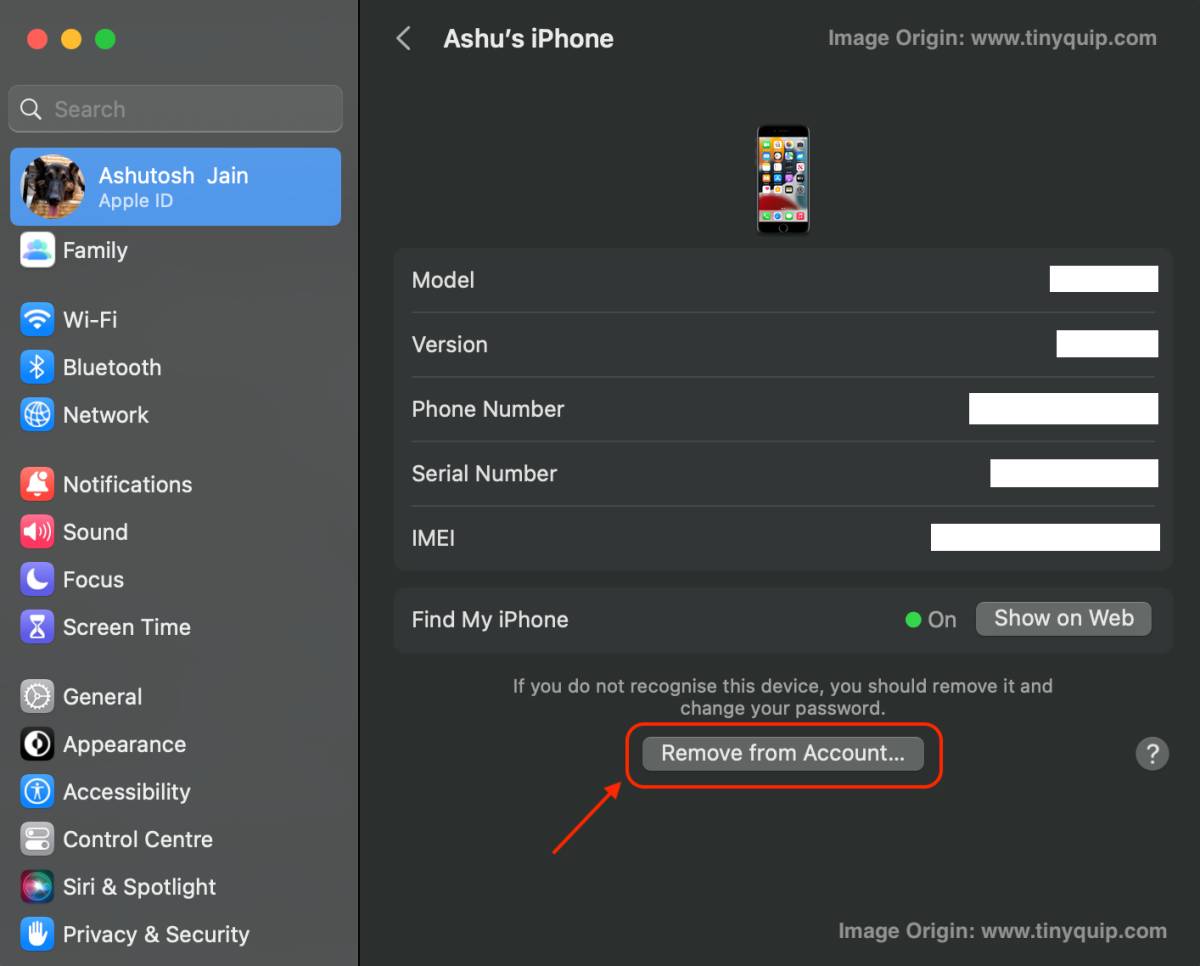The width and height of the screenshot is (1200, 966).
Task: Open the help question mark button
Action: coord(1152,753)
